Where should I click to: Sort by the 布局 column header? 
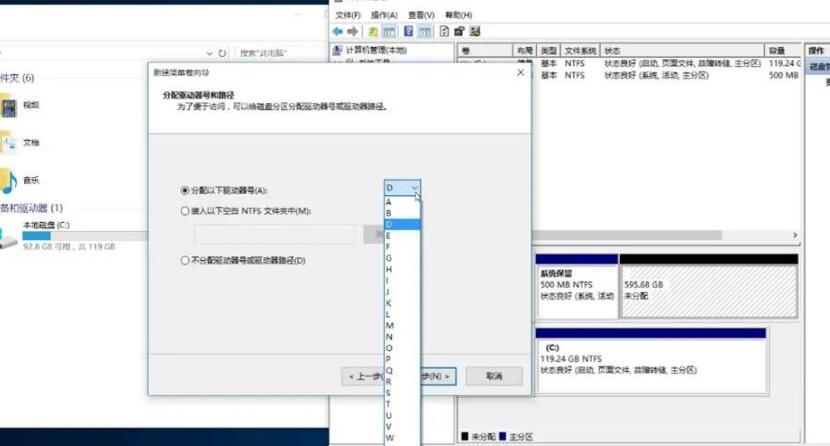524,50
